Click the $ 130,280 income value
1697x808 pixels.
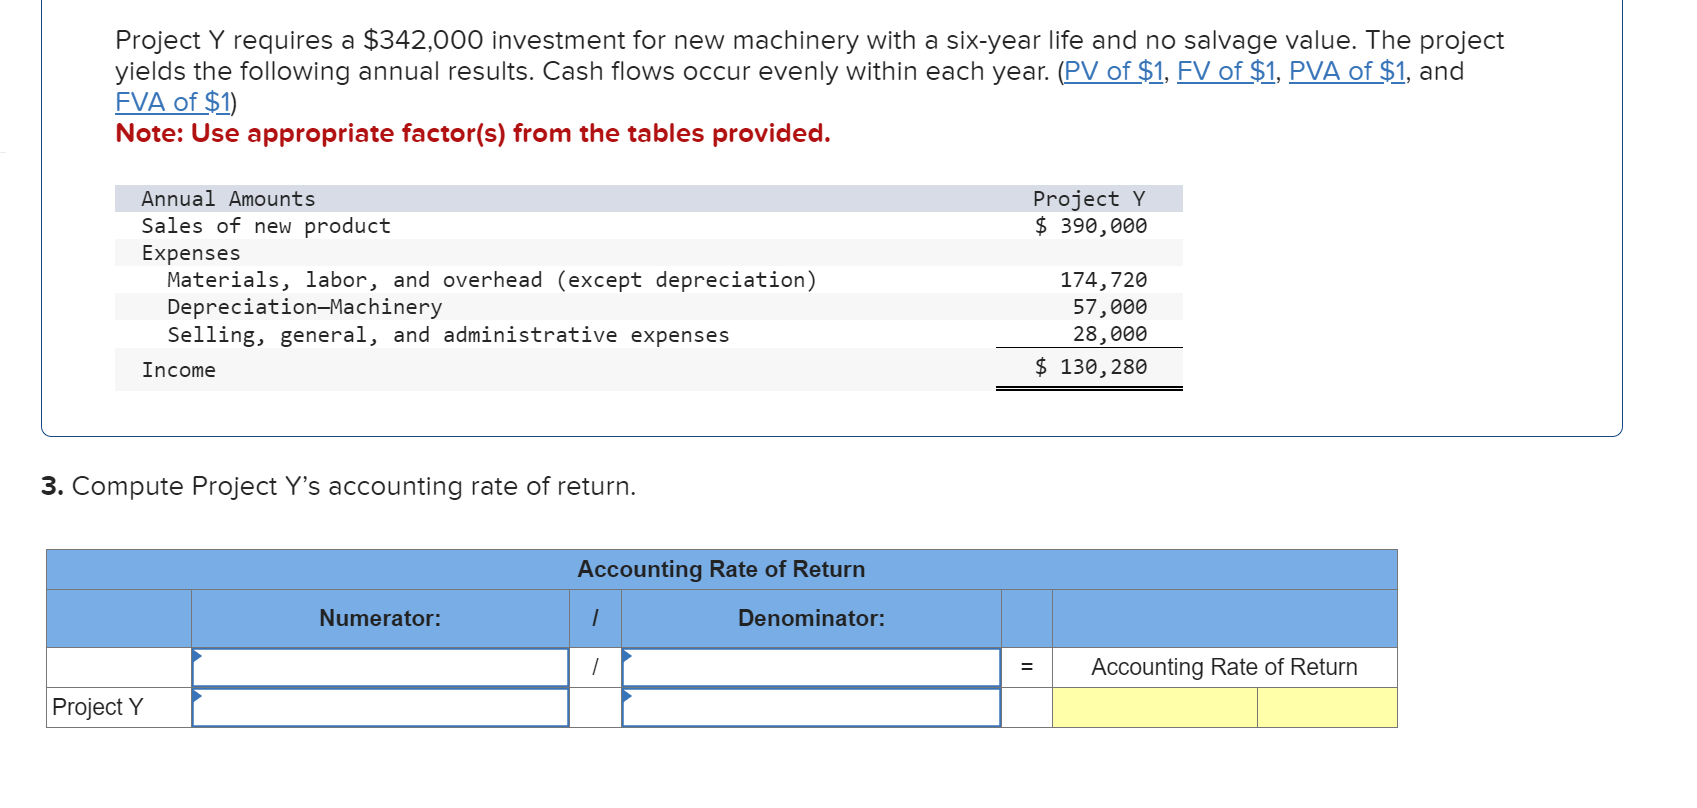click(x=1091, y=367)
